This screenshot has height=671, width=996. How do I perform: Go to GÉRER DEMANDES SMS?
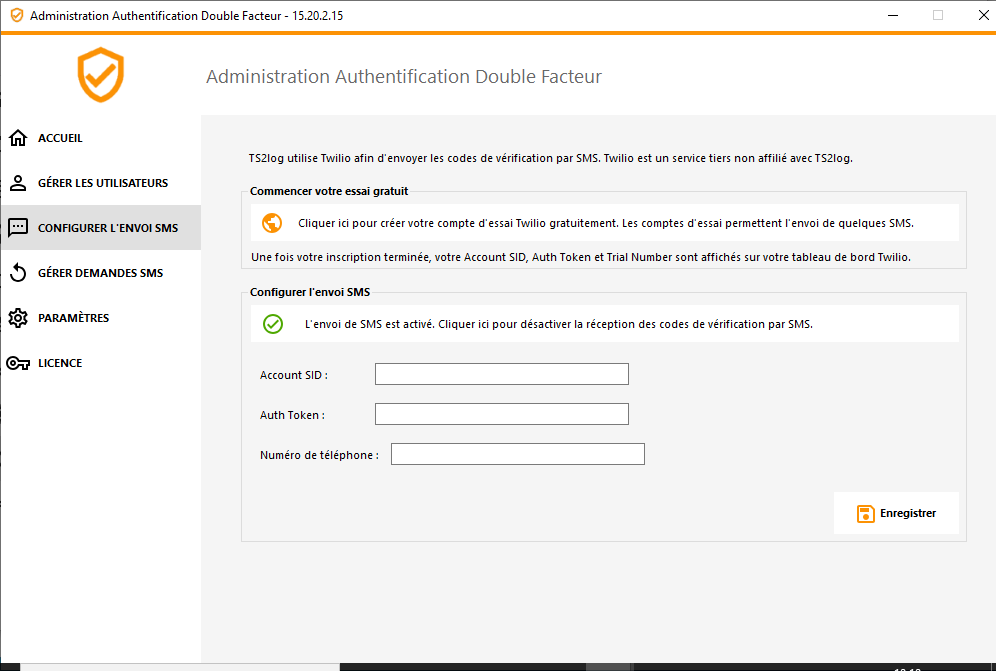click(x=100, y=273)
